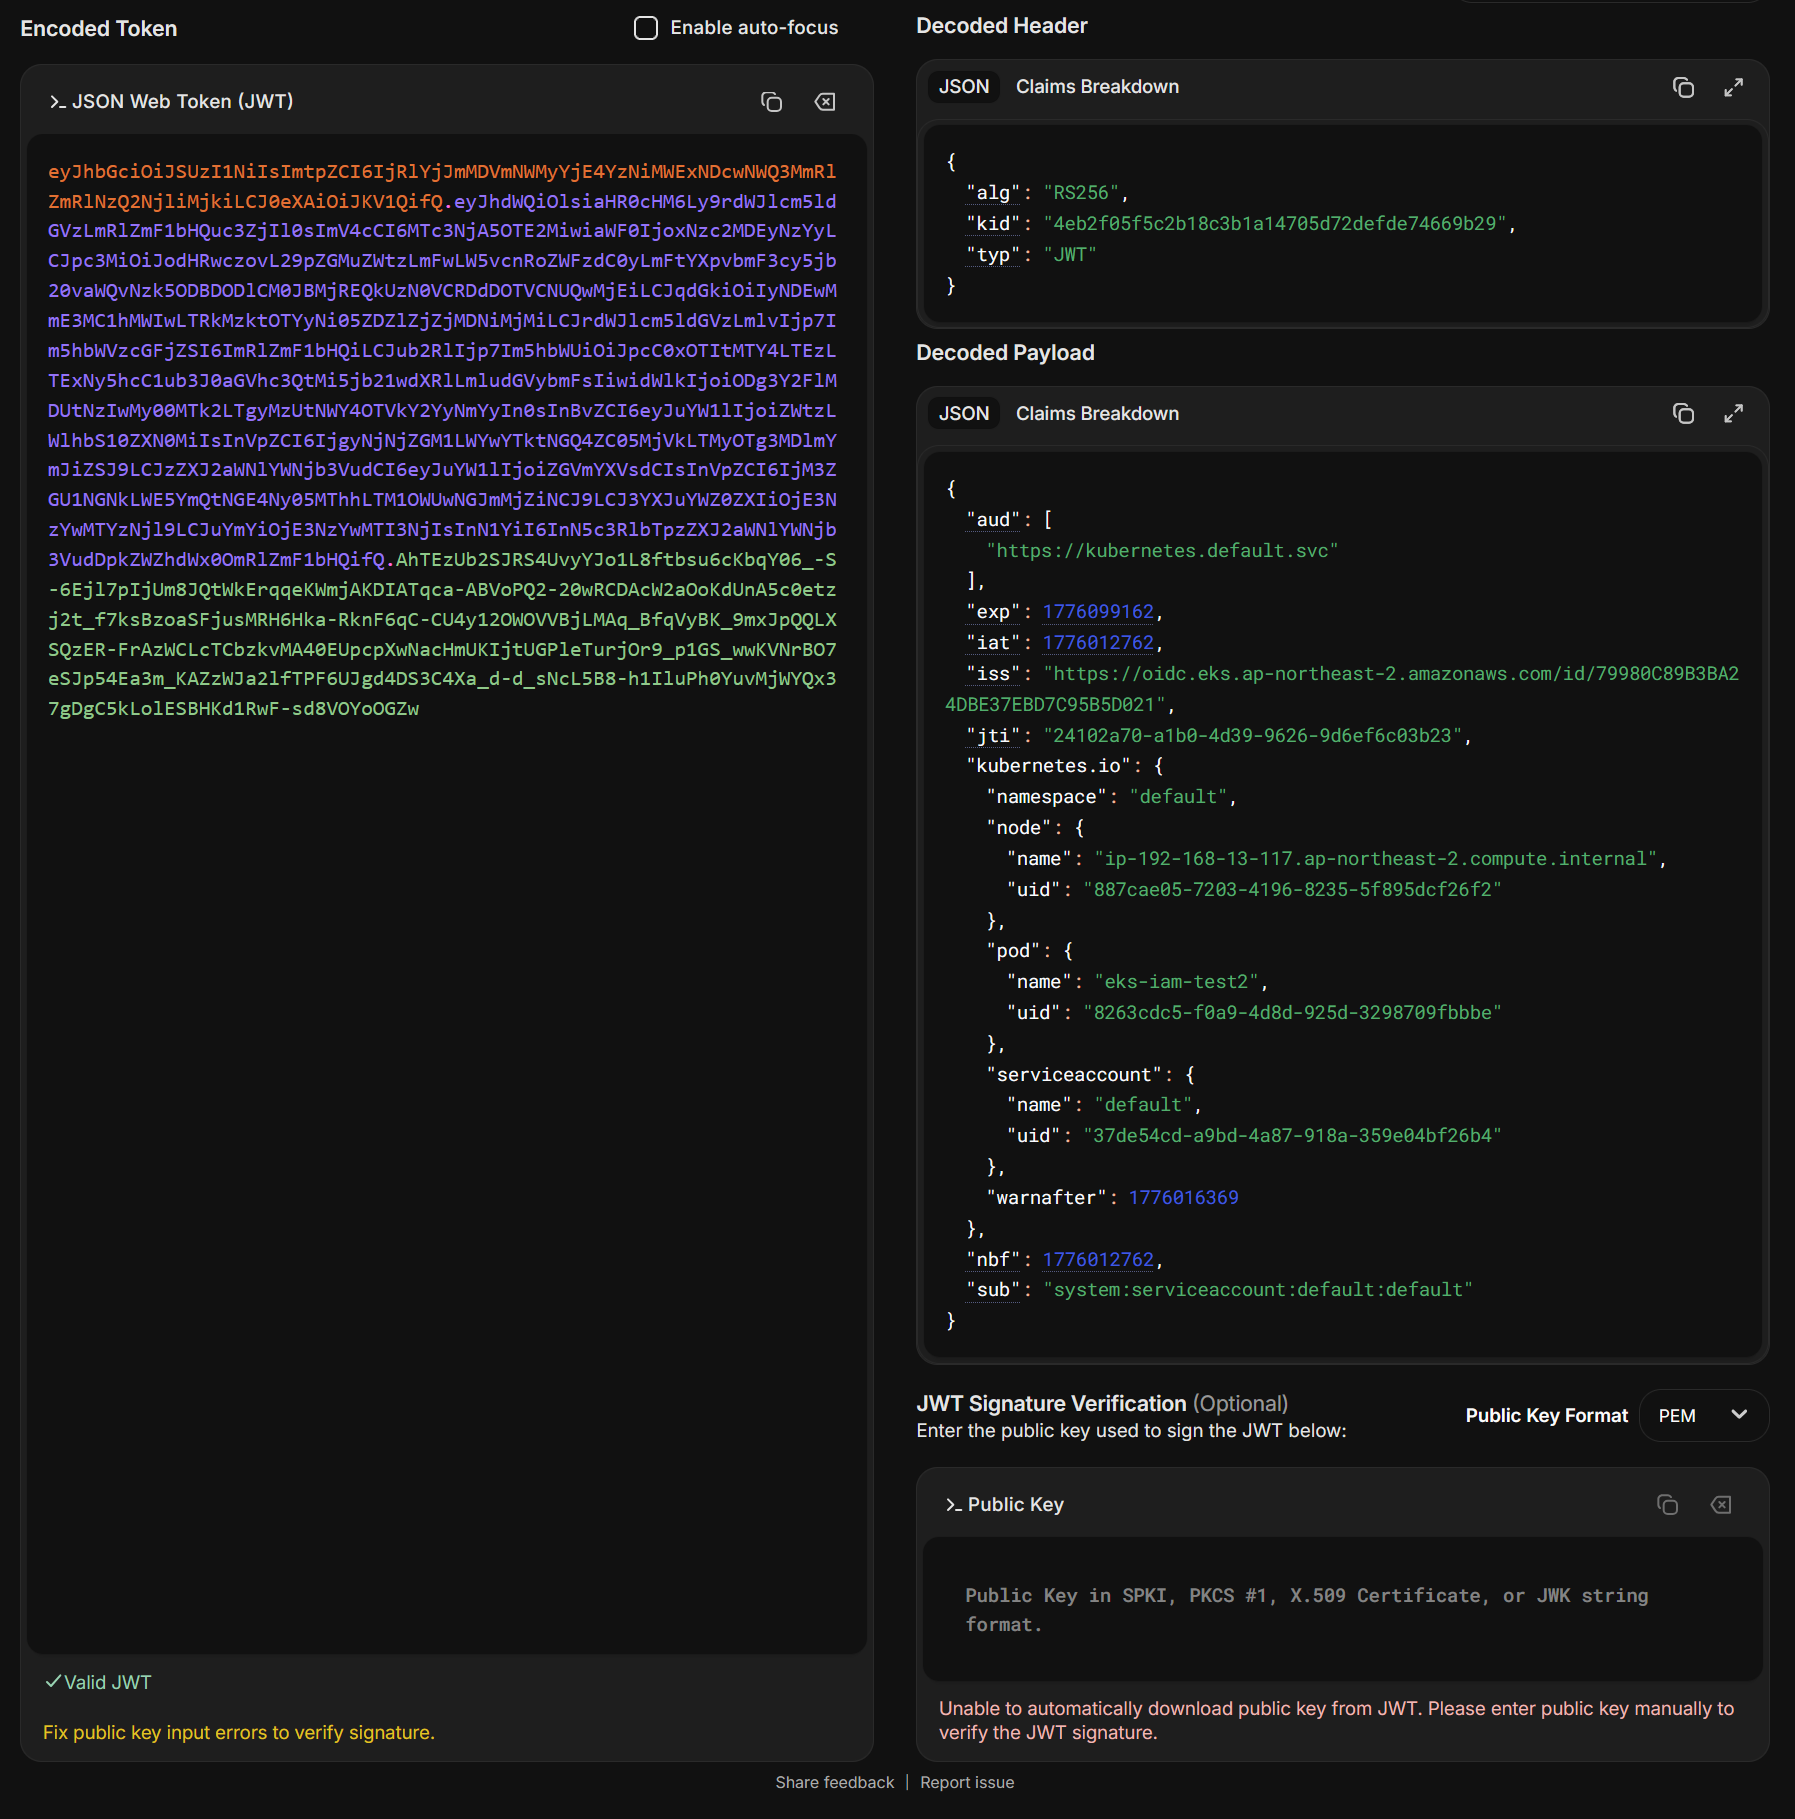Click inside the encoded token text area
1795x1819 pixels.
[446, 1100]
